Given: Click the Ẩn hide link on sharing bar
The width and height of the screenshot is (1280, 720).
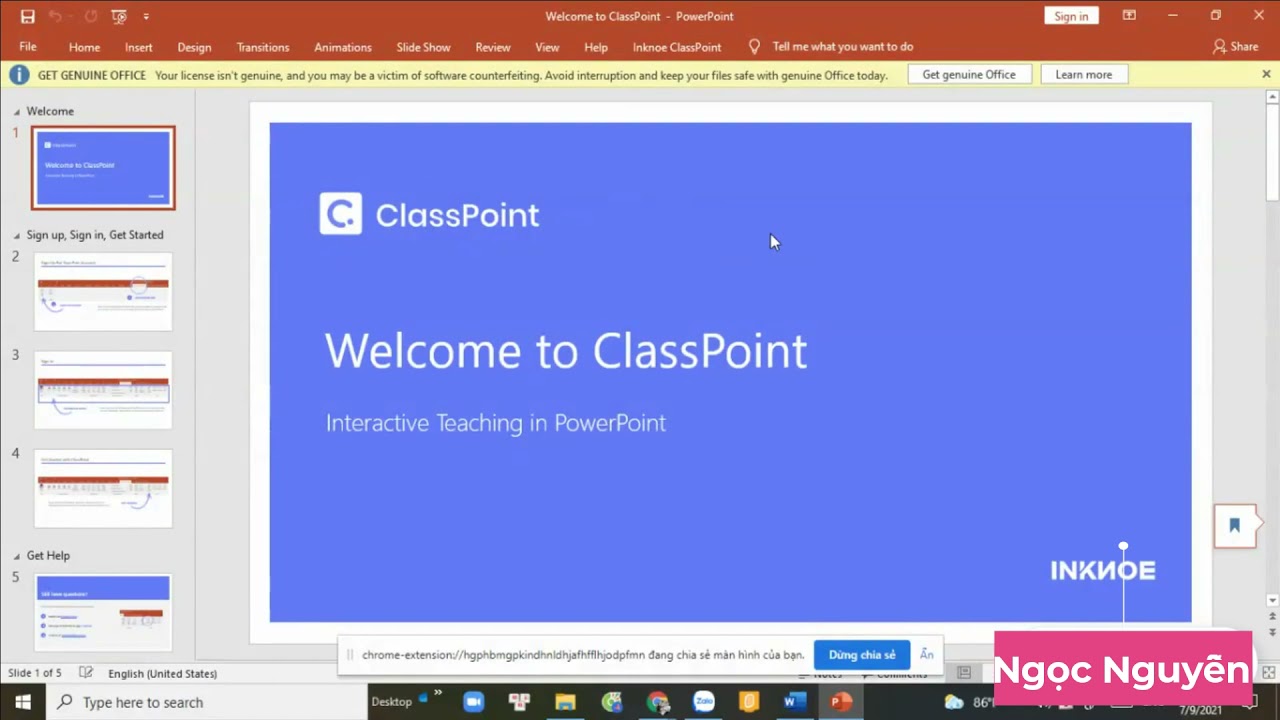Looking at the screenshot, I should (x=927, y=655).
